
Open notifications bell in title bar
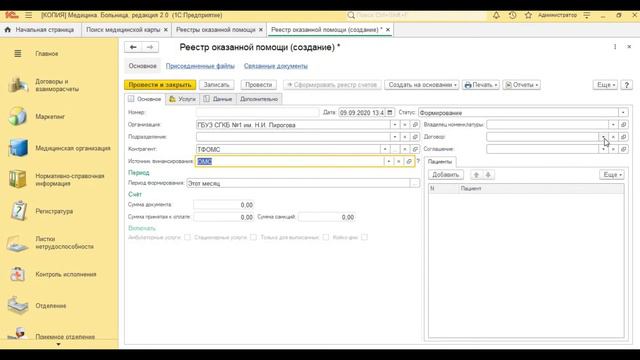click(496, 15)
